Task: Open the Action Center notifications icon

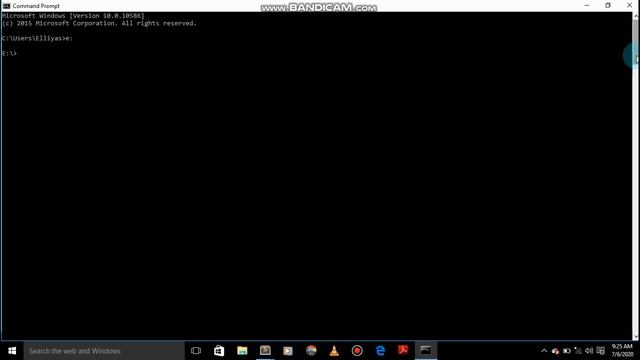Action: coord(600,351)
